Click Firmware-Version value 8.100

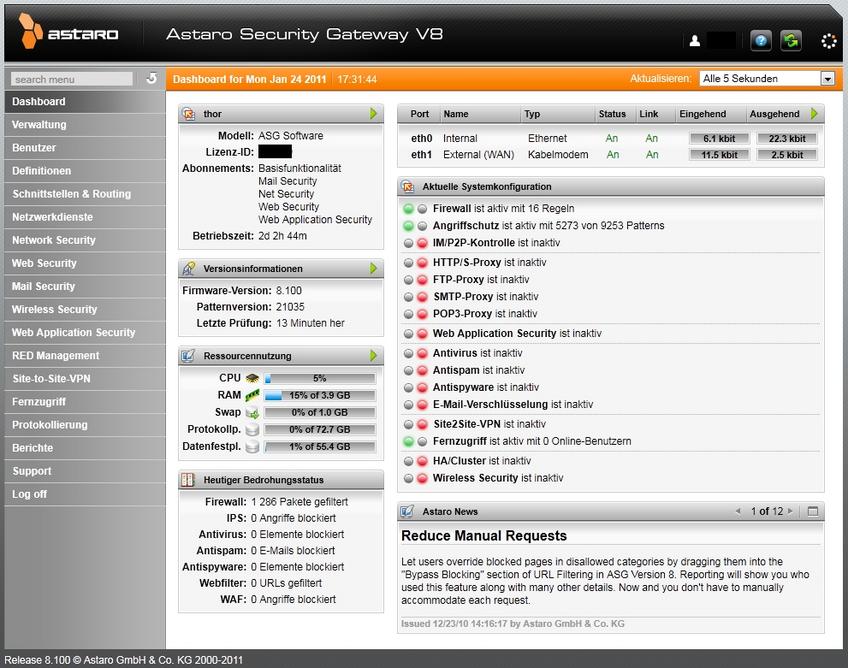click(289, 290)
